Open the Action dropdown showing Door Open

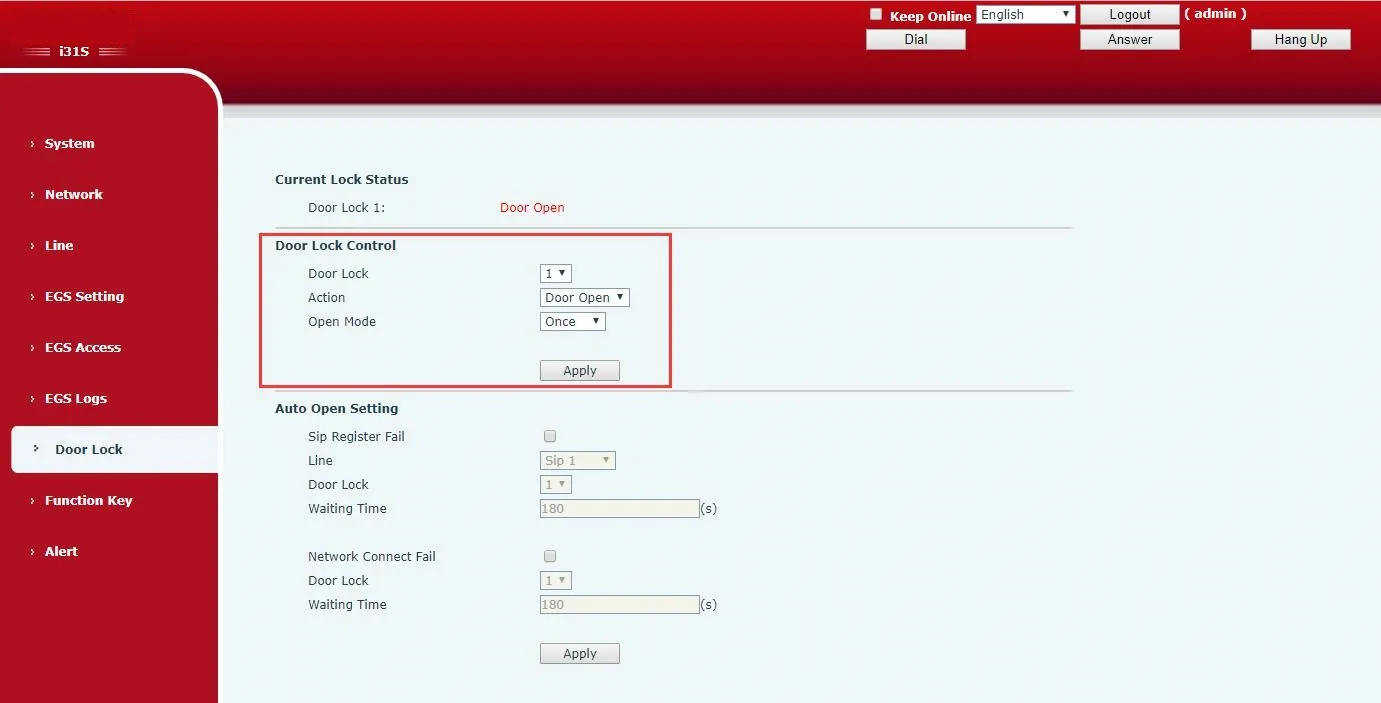[584, 297]
